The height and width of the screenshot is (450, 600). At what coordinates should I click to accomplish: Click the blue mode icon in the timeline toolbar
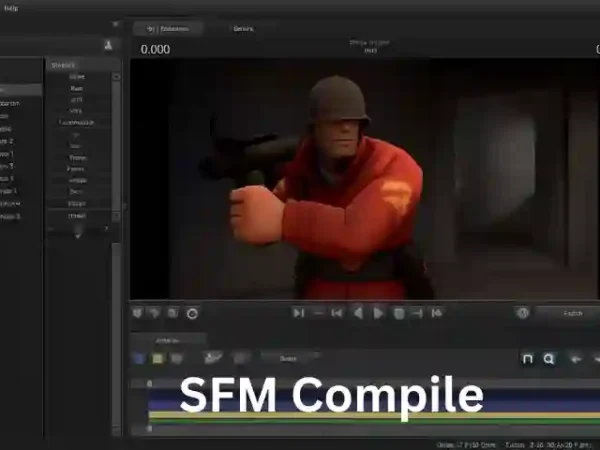[139, 359]
